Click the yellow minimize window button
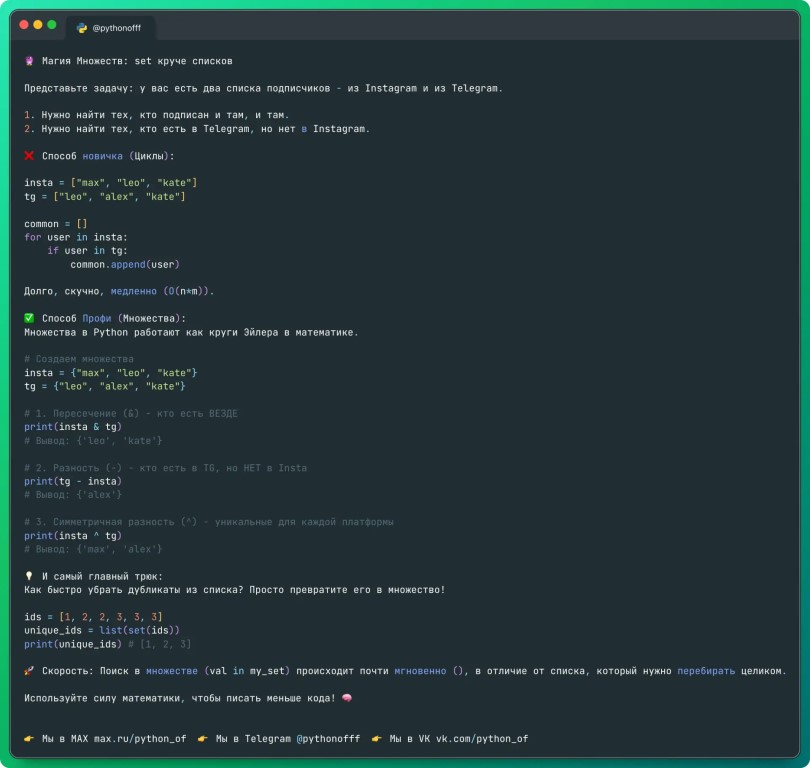Image resolution: width=810 pixels, height=768 pixels. 38,24
